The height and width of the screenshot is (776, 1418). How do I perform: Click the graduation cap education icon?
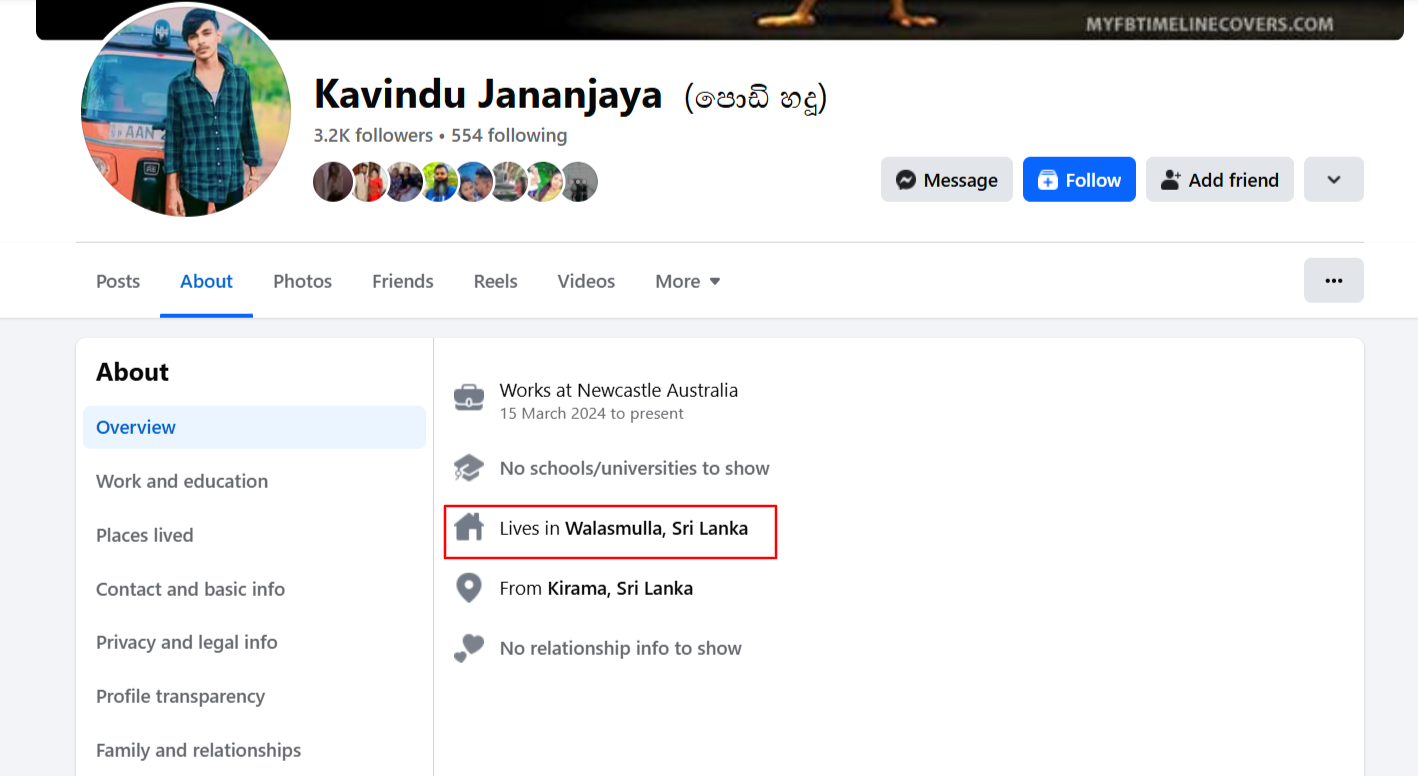tap(469, 468)
